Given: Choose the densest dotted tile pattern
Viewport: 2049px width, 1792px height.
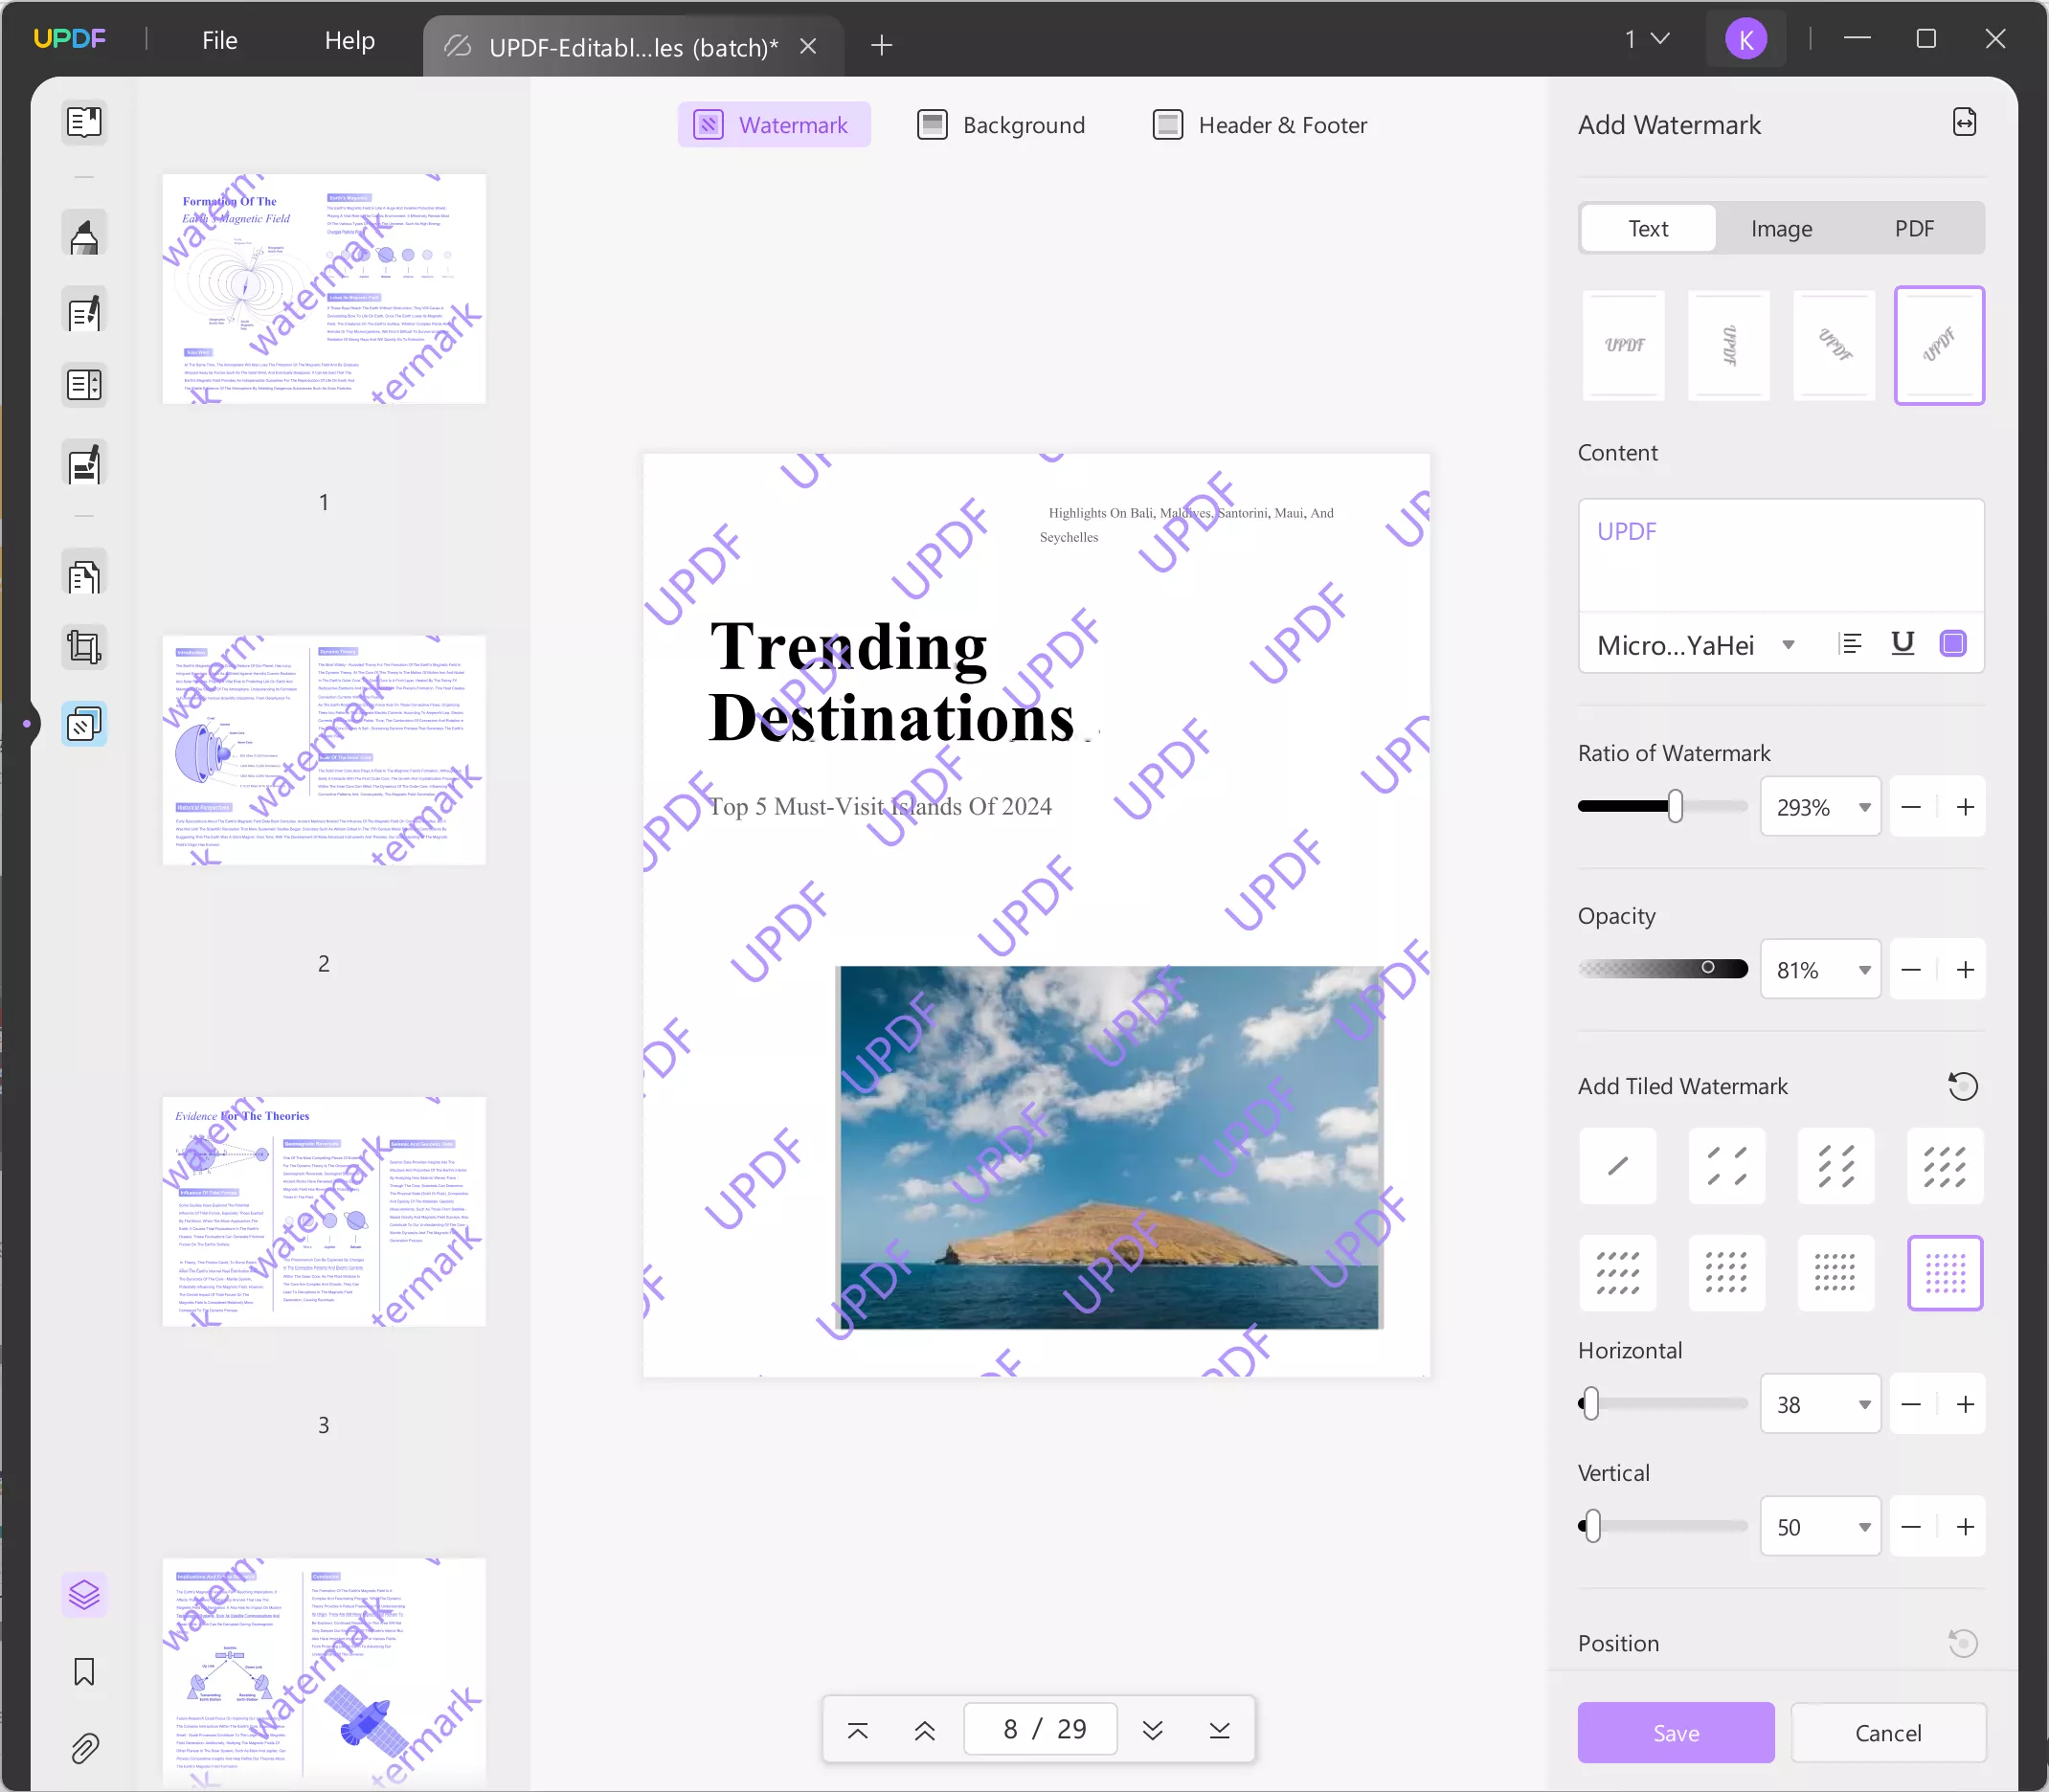Looking at the screenshot, I should point(1945,1273).
